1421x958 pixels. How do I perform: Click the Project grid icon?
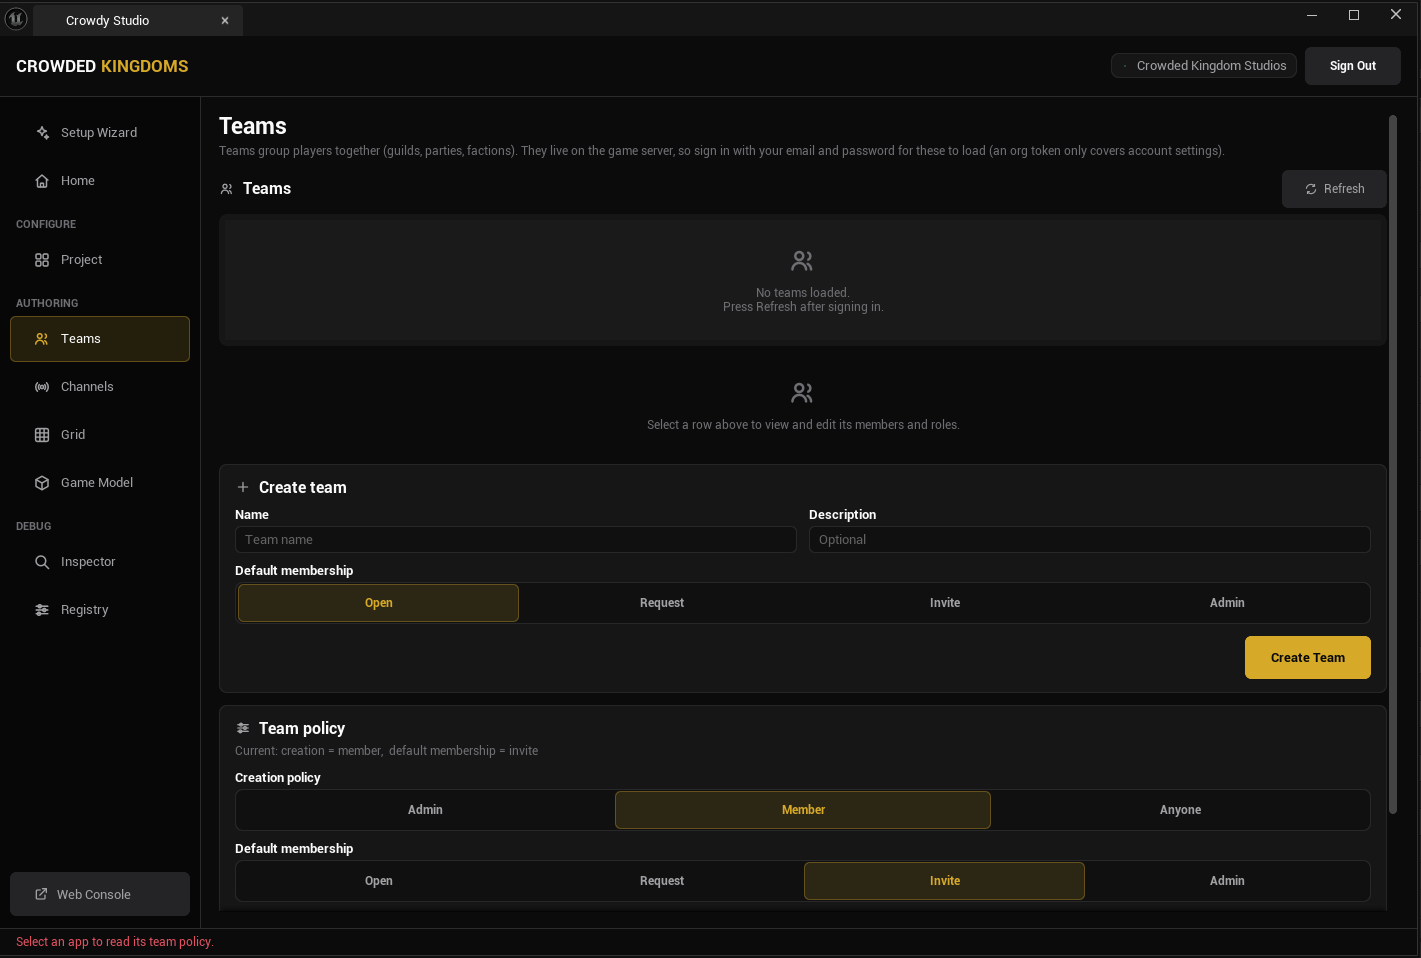(x=42, y=260)
